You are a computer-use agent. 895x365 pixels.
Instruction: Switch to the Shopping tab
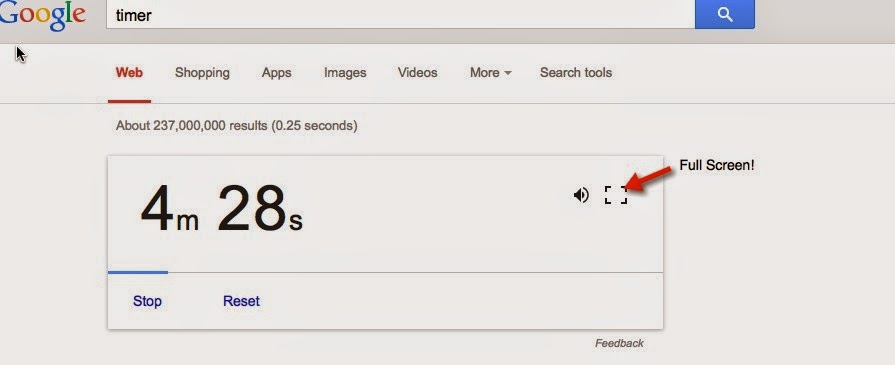click(202, 73)
